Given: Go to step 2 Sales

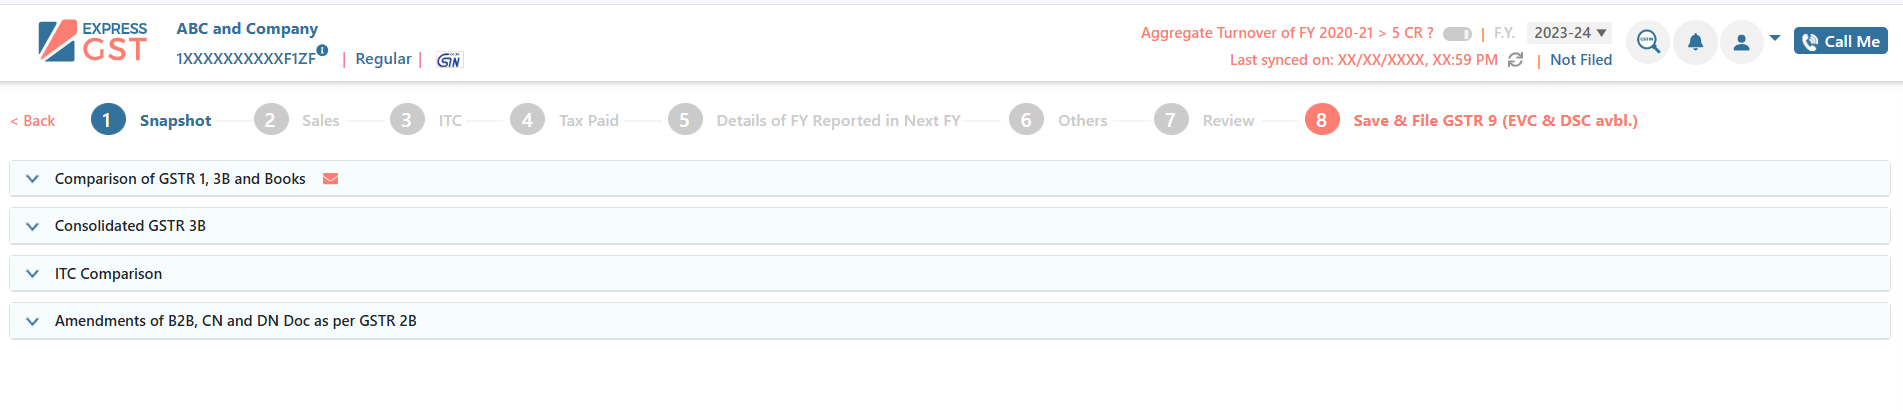Looking at the screenshot, I should point(297,120).
